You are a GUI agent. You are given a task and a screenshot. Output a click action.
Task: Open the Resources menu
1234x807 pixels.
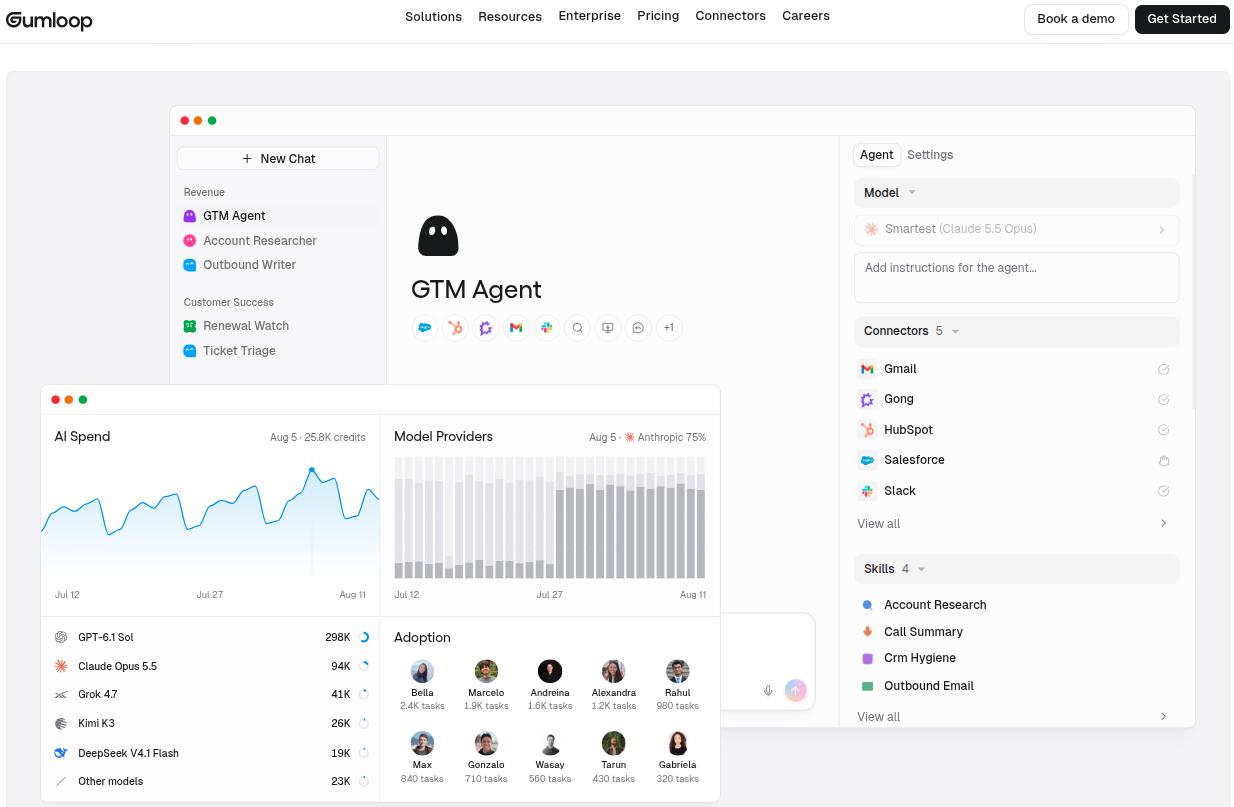pos(510,17)
